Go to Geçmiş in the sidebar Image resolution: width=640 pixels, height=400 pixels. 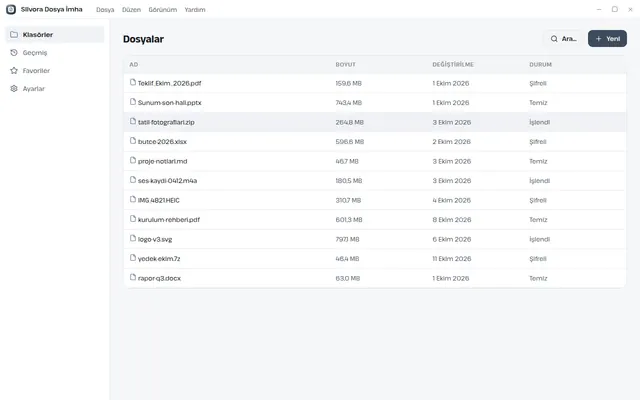pos(55,53)
